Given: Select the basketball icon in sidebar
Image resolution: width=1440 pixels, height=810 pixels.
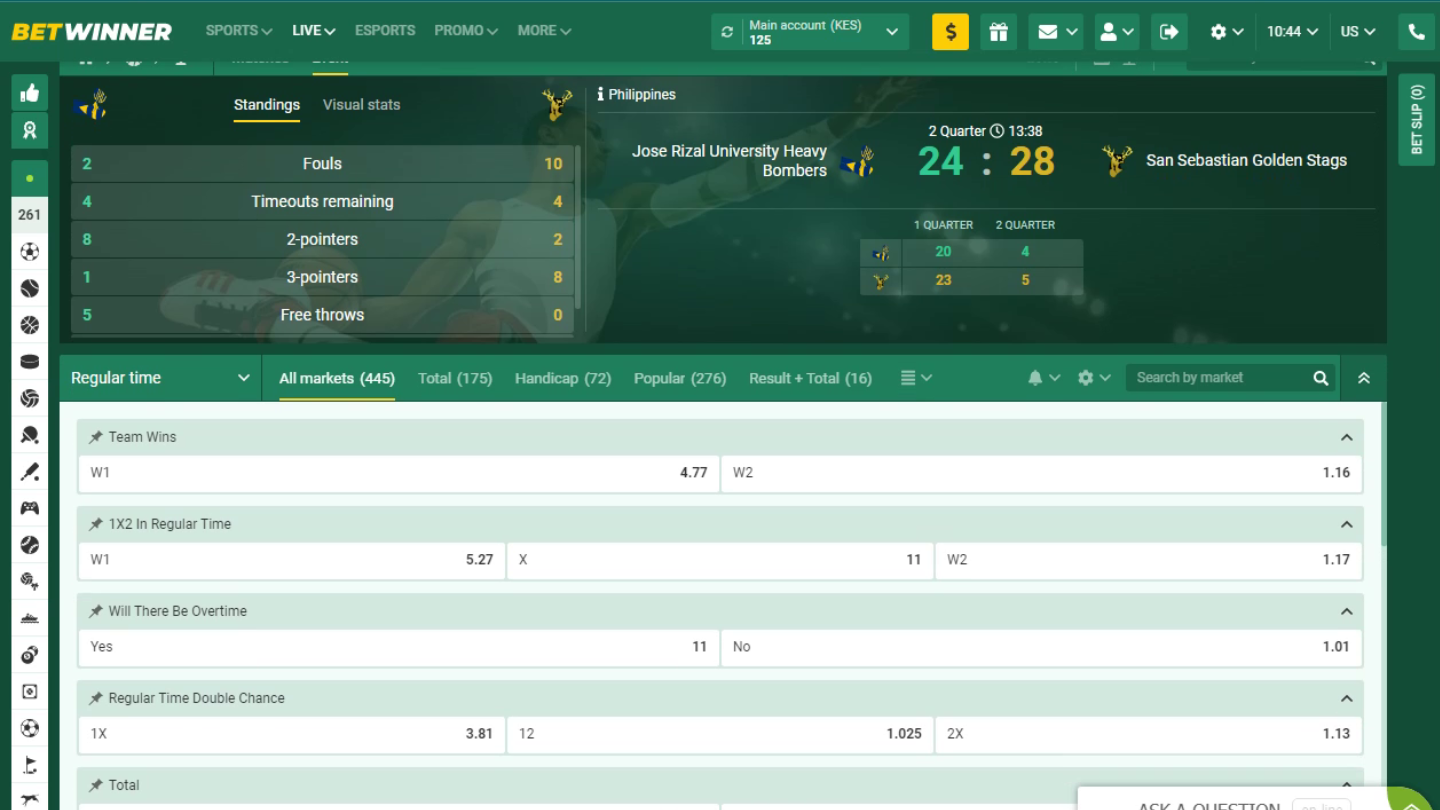Looking at the screenshot, I should point(30,325).
